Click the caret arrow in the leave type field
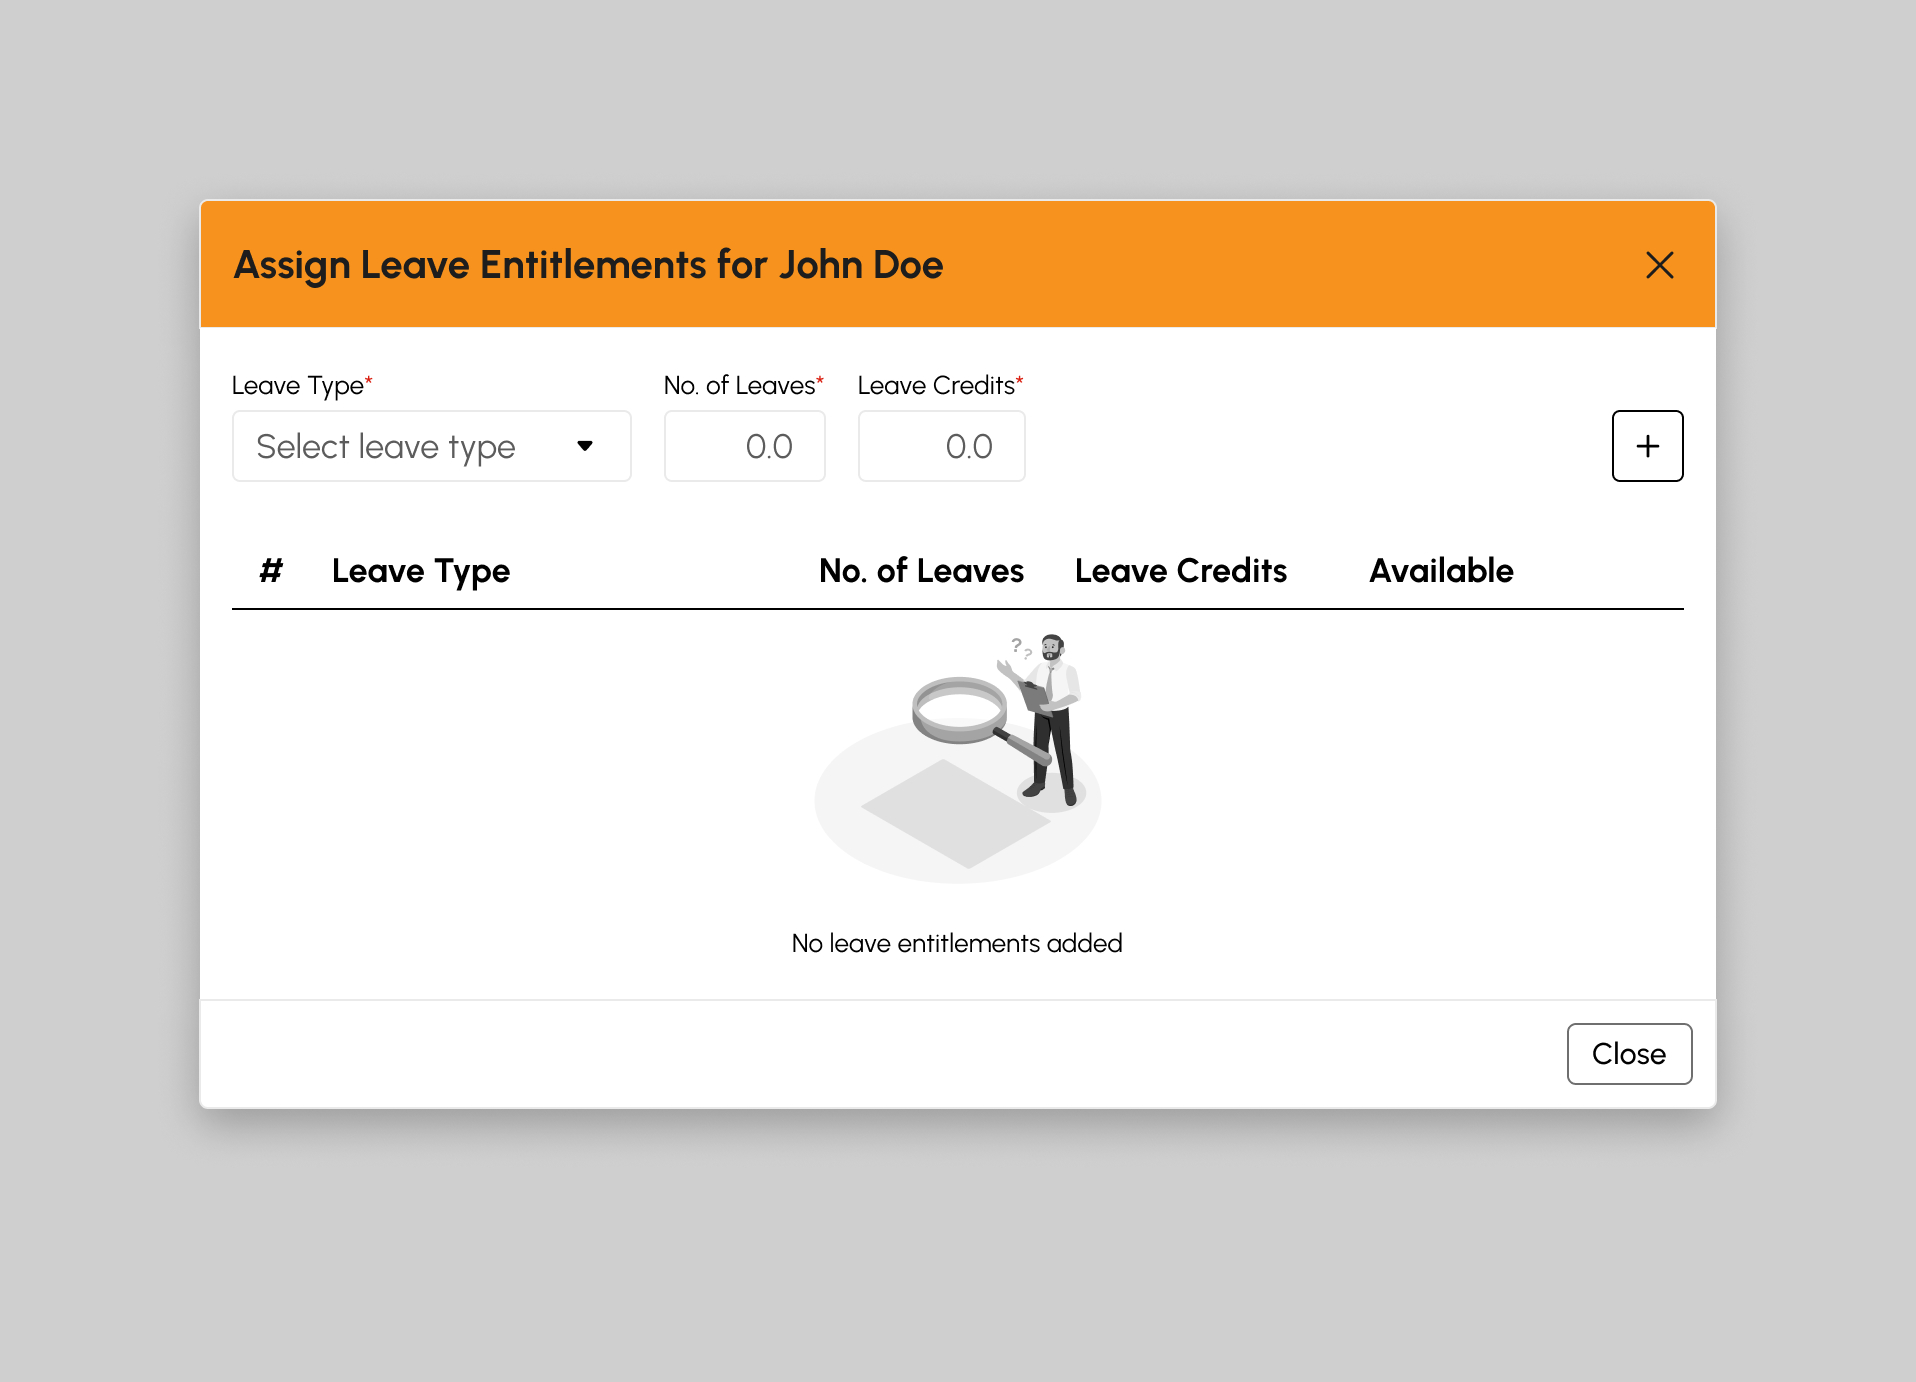 pos(585,446)
